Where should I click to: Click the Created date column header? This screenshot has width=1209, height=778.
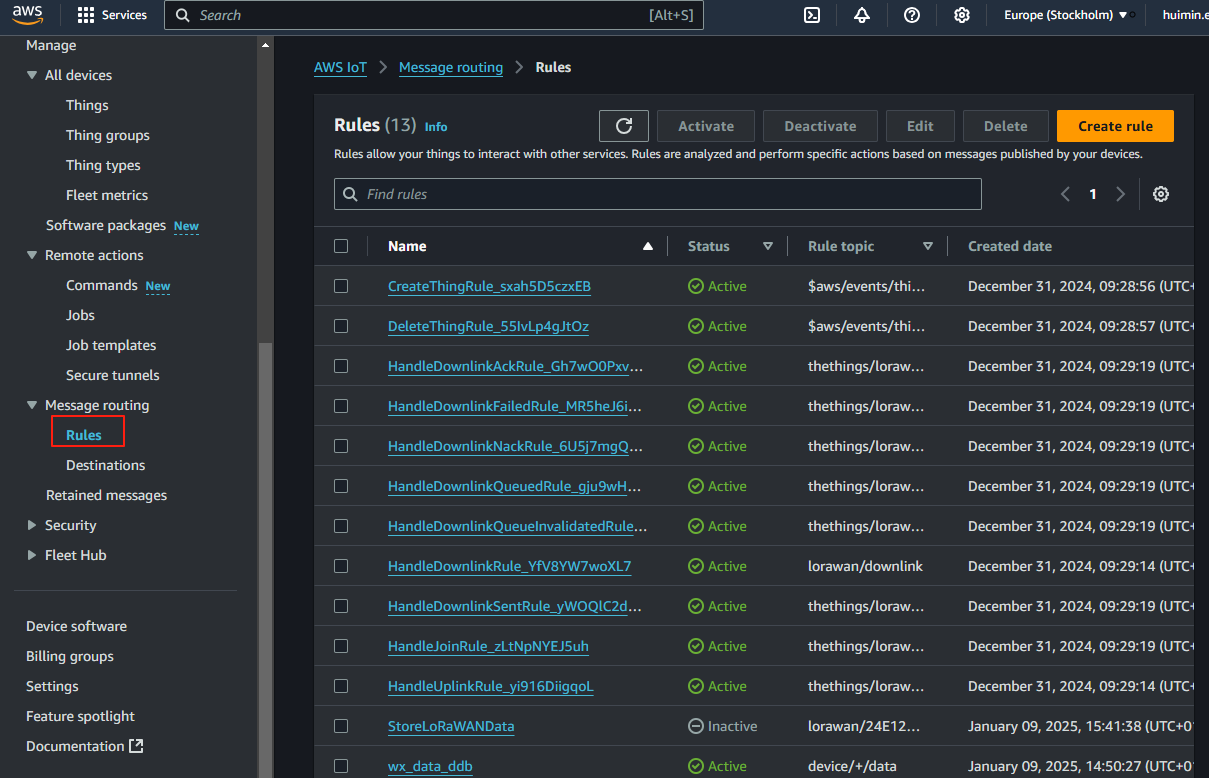(x=1010, y=246)
